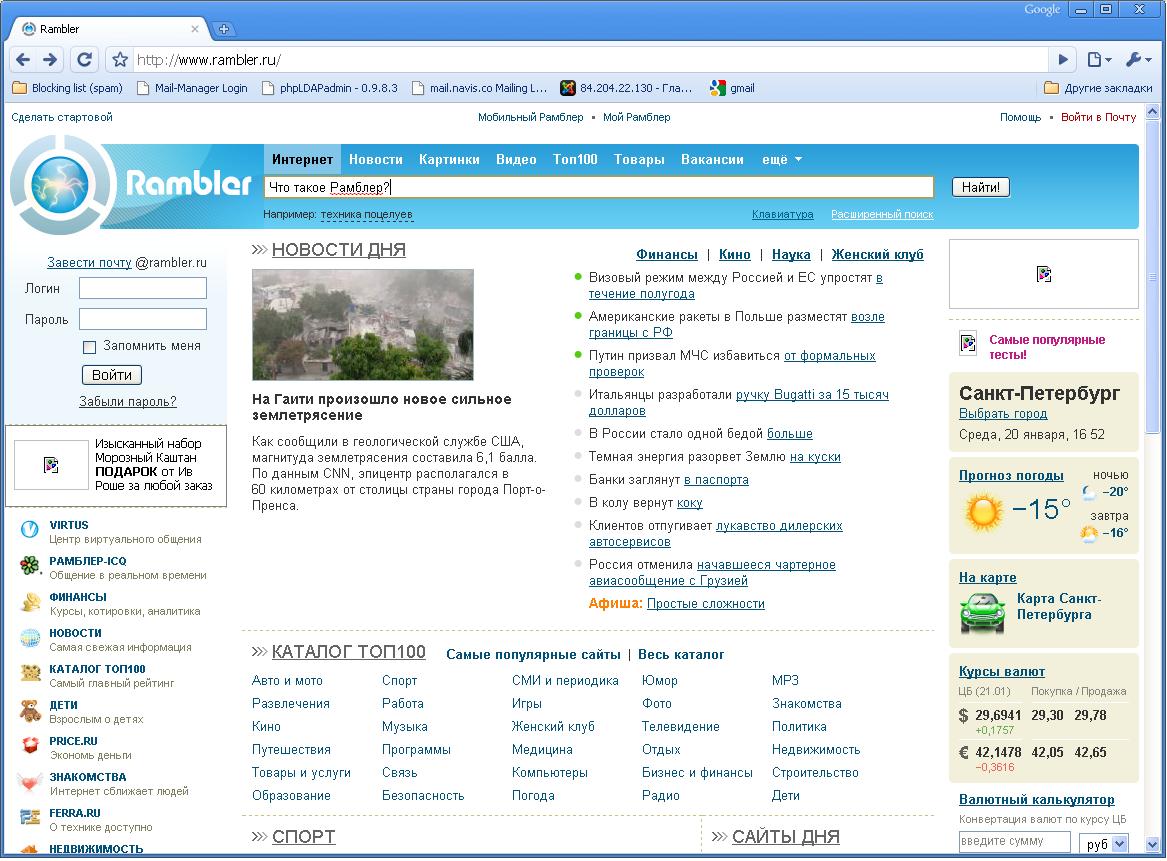Open the Haiti earthquake news photo

click(x=362, y=324)
